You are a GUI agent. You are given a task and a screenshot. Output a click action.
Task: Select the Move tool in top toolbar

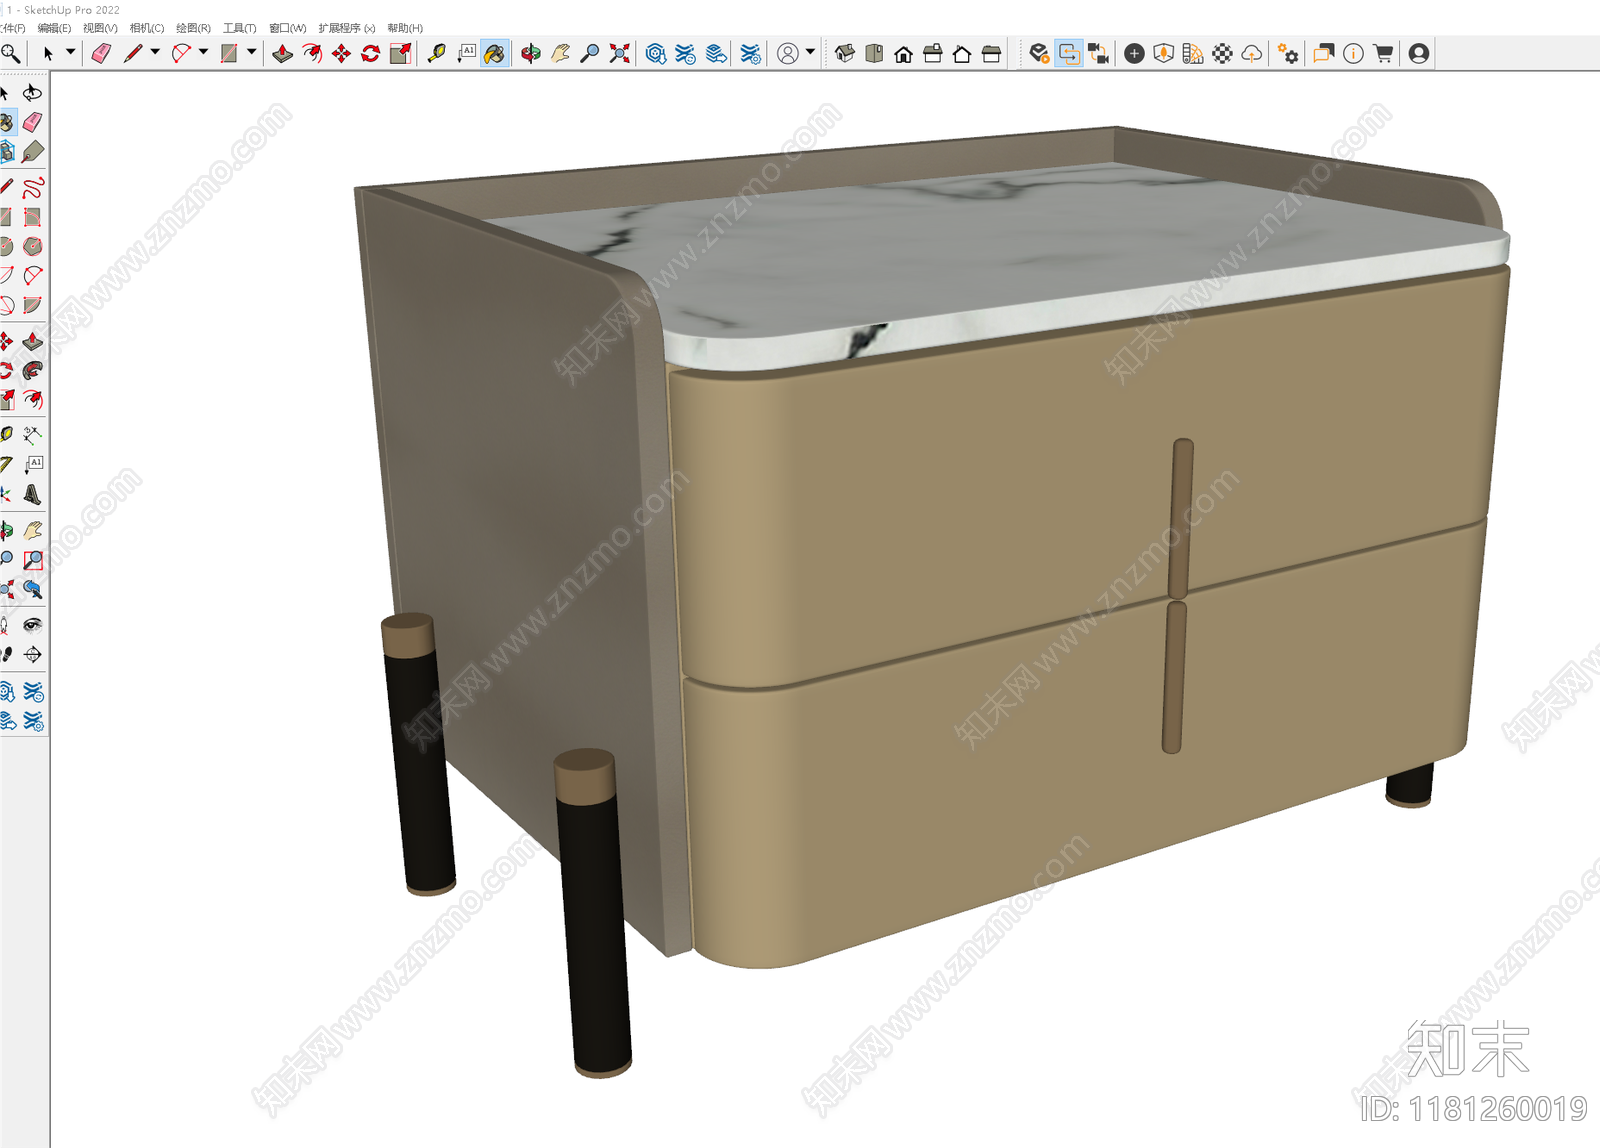(341, 54)
